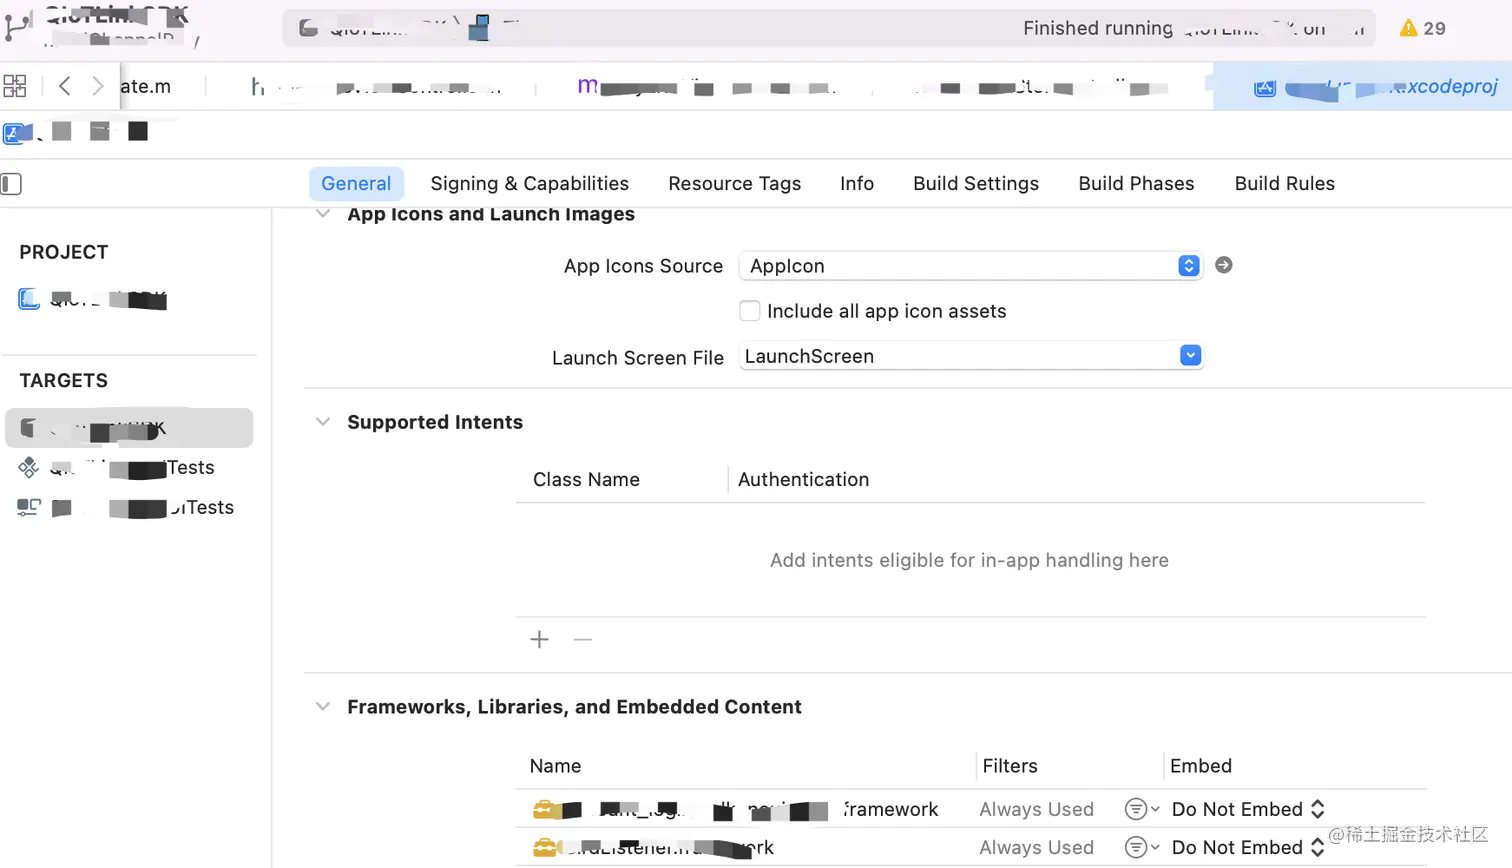Open the filter options in the first framework row

click(1141, 809)
